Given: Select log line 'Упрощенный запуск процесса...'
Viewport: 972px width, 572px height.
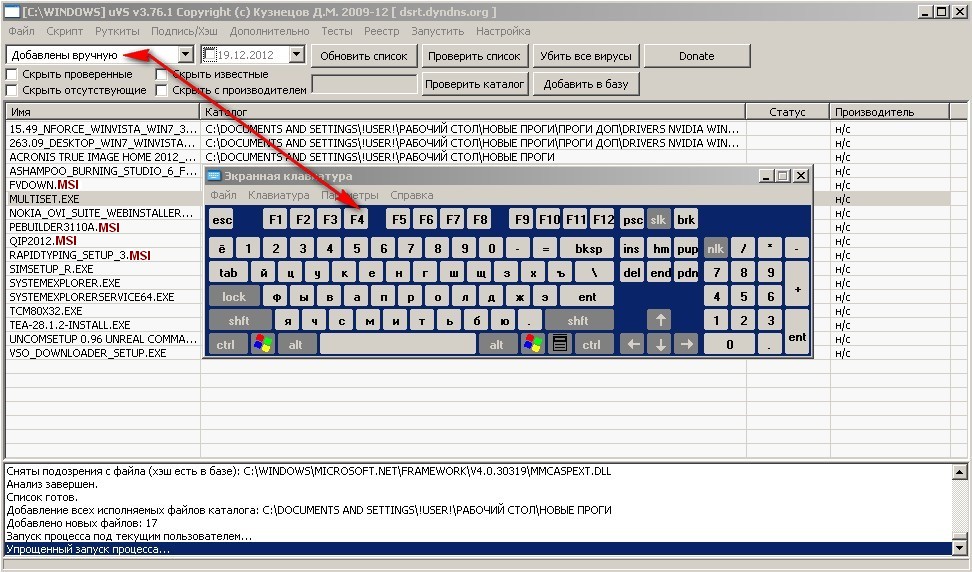Looking at the screenshot, I should 478,549.
